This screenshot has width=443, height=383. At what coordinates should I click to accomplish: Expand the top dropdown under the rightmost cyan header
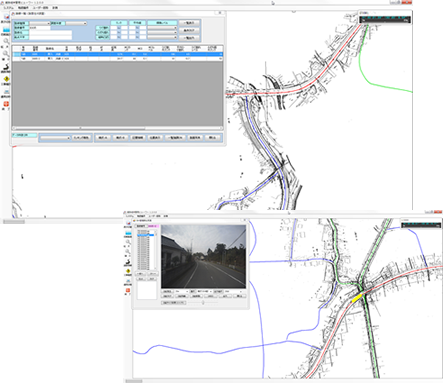point(162,28)
